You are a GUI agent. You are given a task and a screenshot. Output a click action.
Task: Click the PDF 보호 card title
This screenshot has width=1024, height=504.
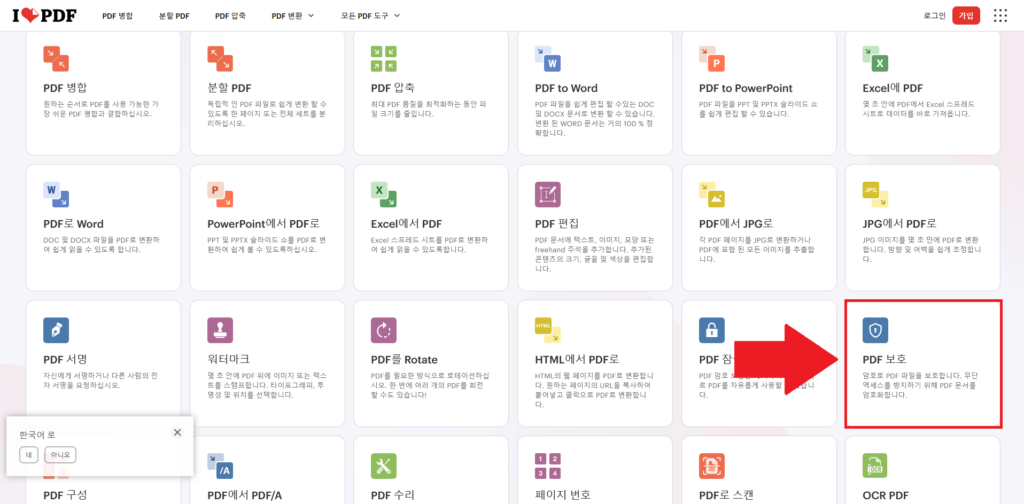(x=884, y=360)
